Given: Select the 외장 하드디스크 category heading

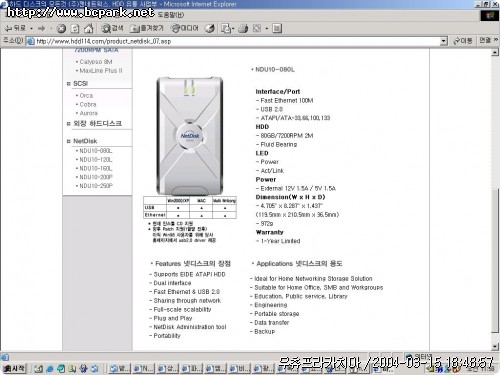Looking at the screenshot, I should (97, 124).
